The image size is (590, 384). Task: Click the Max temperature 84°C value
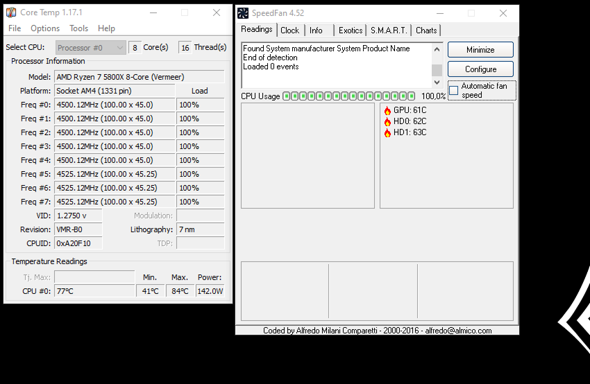pyautogui.click(x=180, y=291)
